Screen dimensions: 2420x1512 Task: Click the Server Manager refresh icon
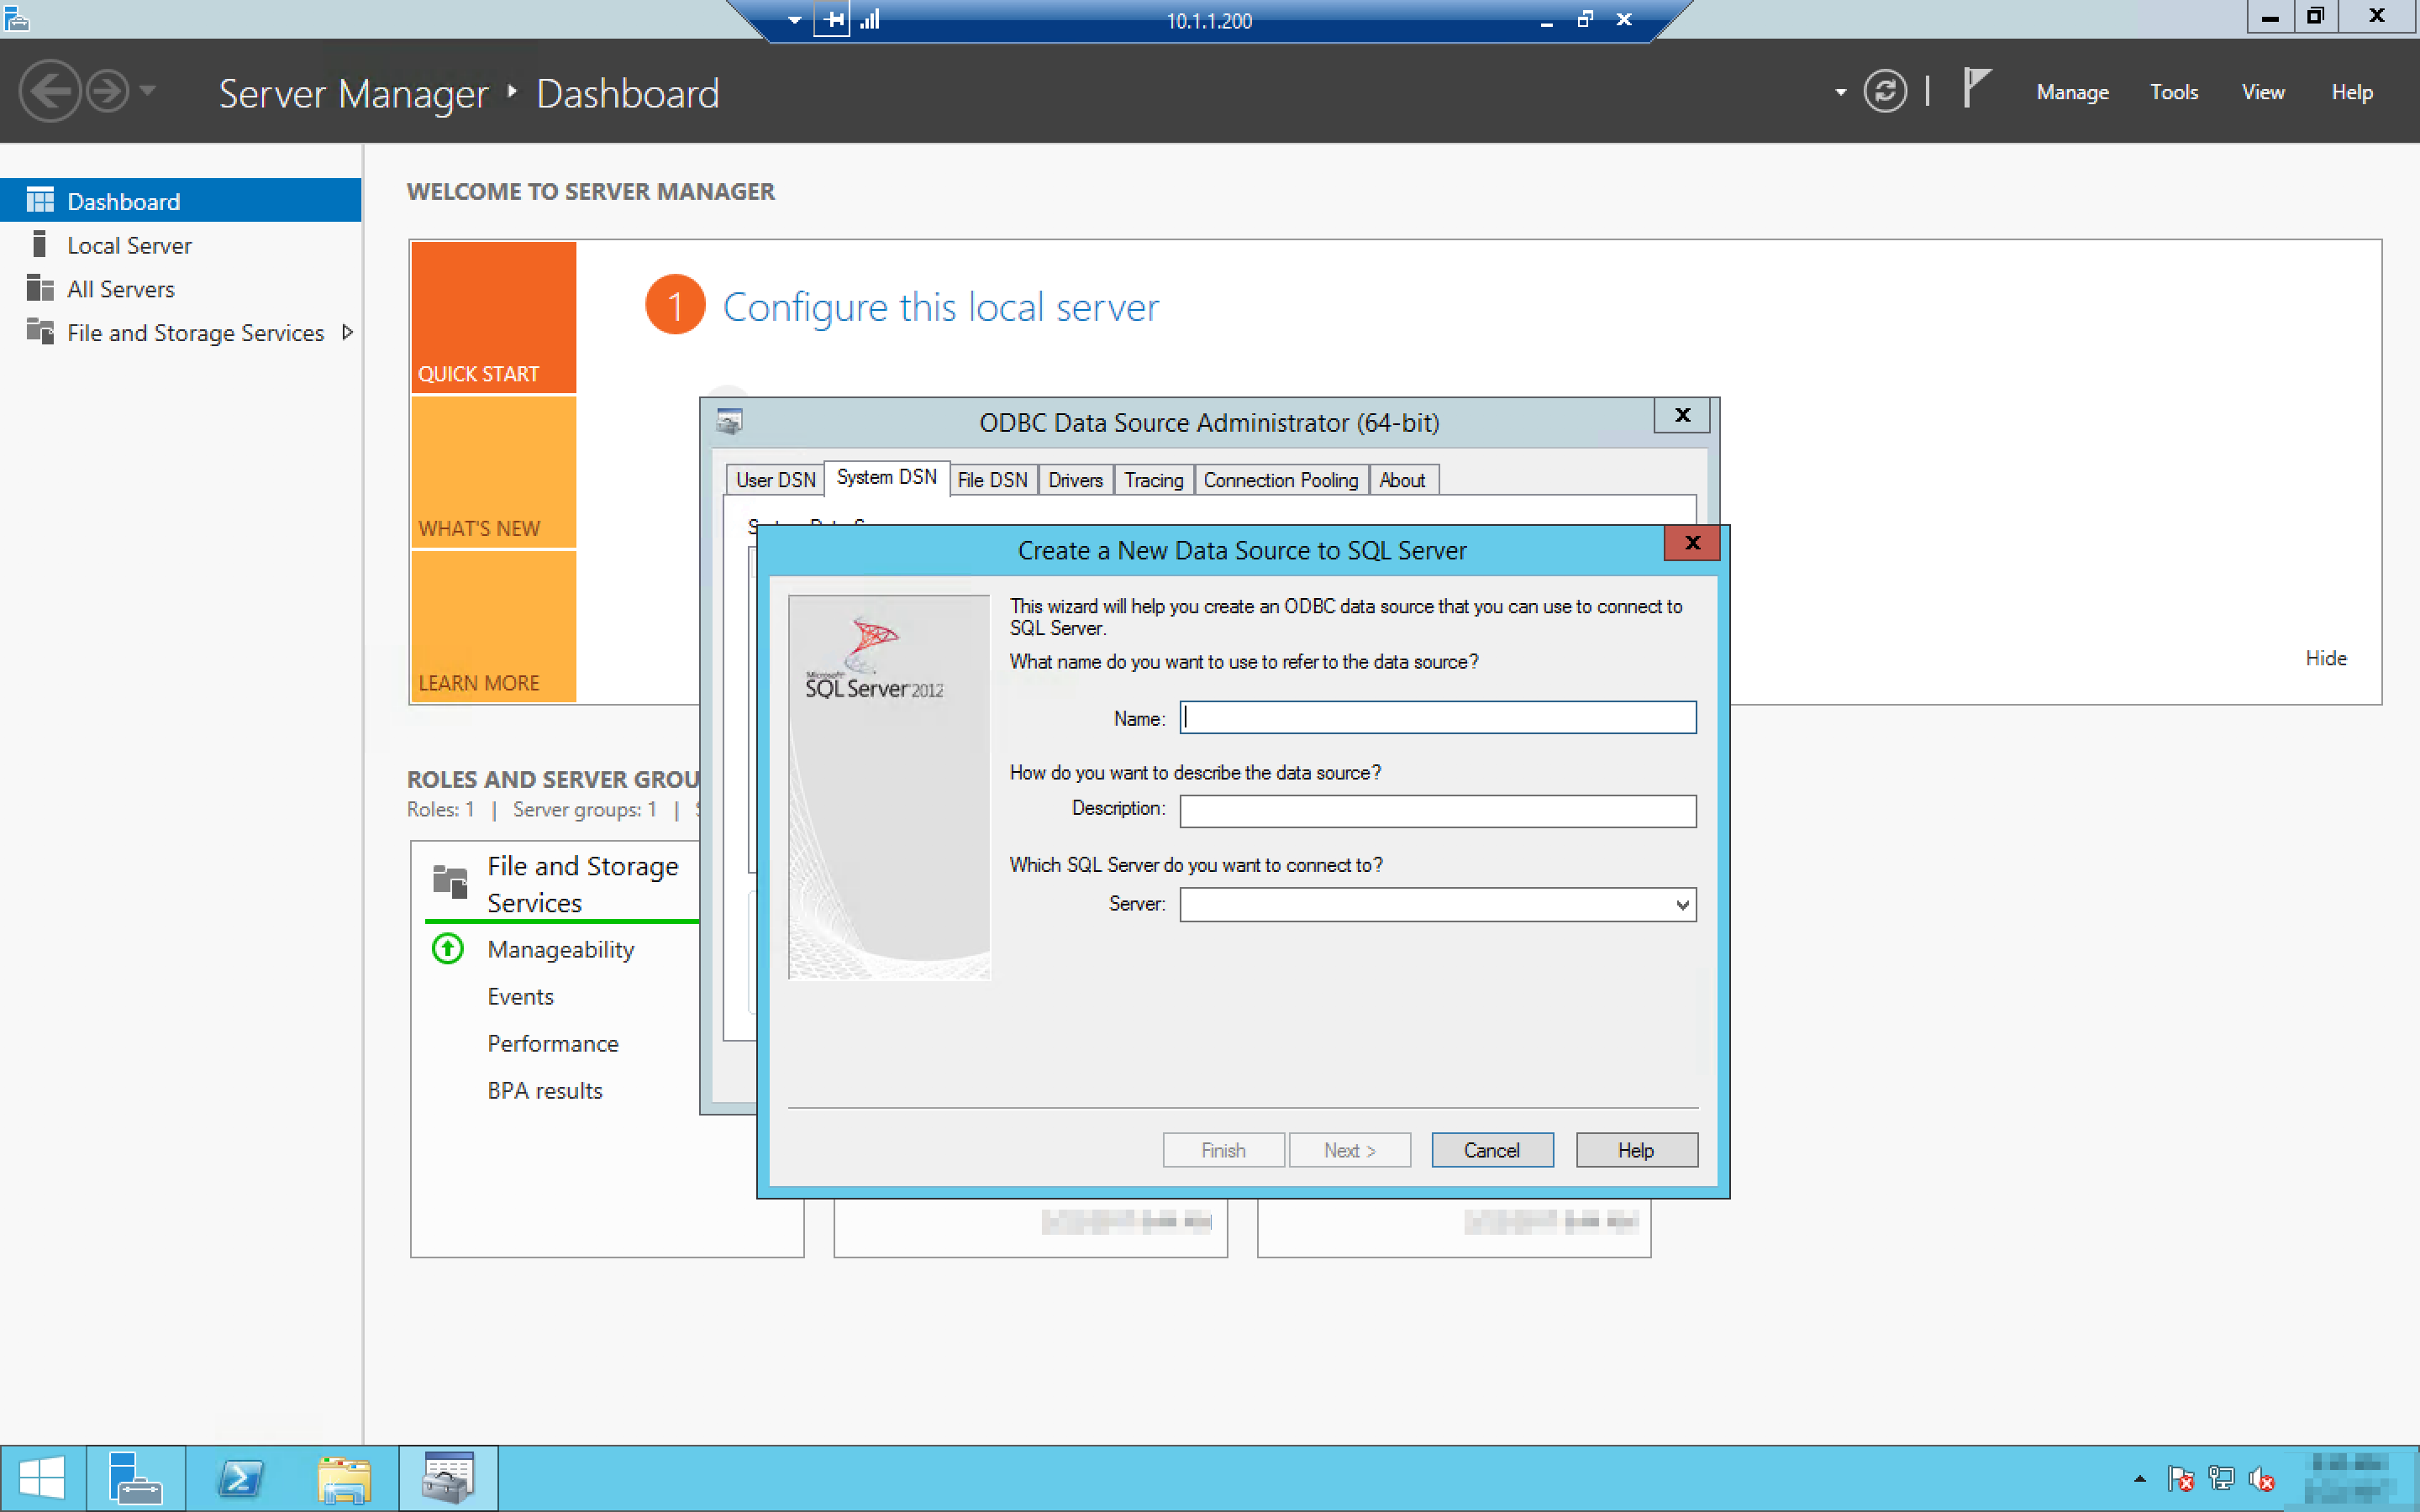[1884, 92]
